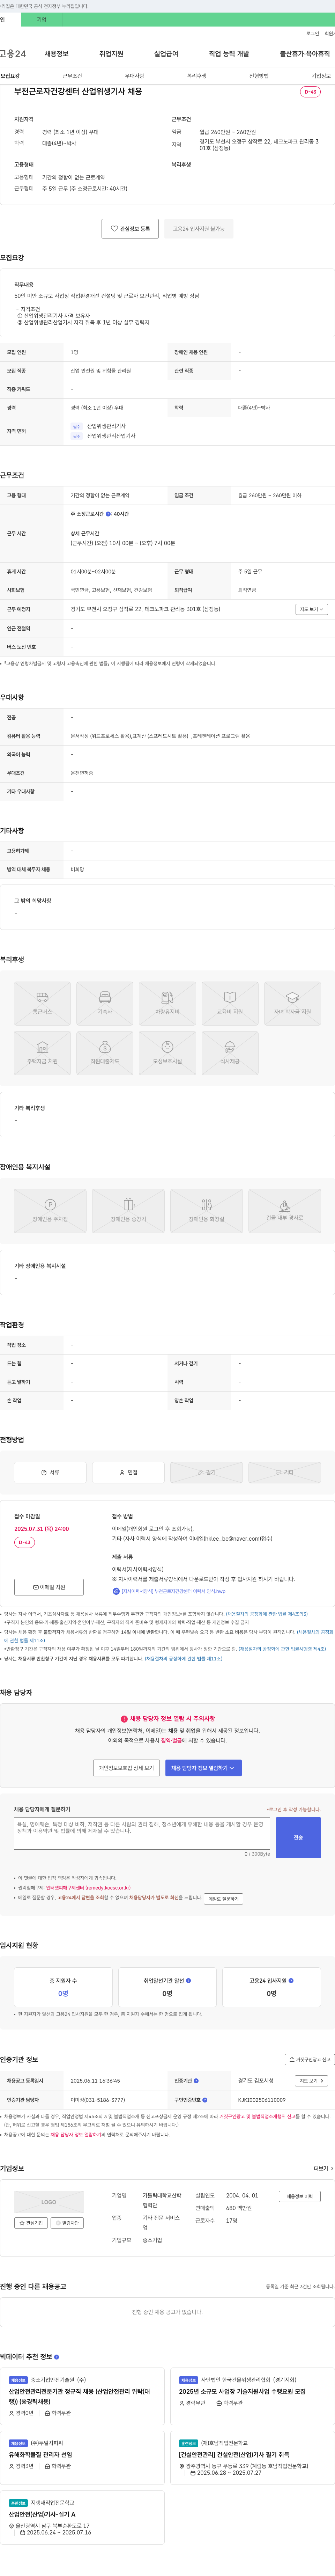The height and width of the screenshot is (2576, 335).
Task: Click the 면접 screening method tile
Action: coord(128,1472)
